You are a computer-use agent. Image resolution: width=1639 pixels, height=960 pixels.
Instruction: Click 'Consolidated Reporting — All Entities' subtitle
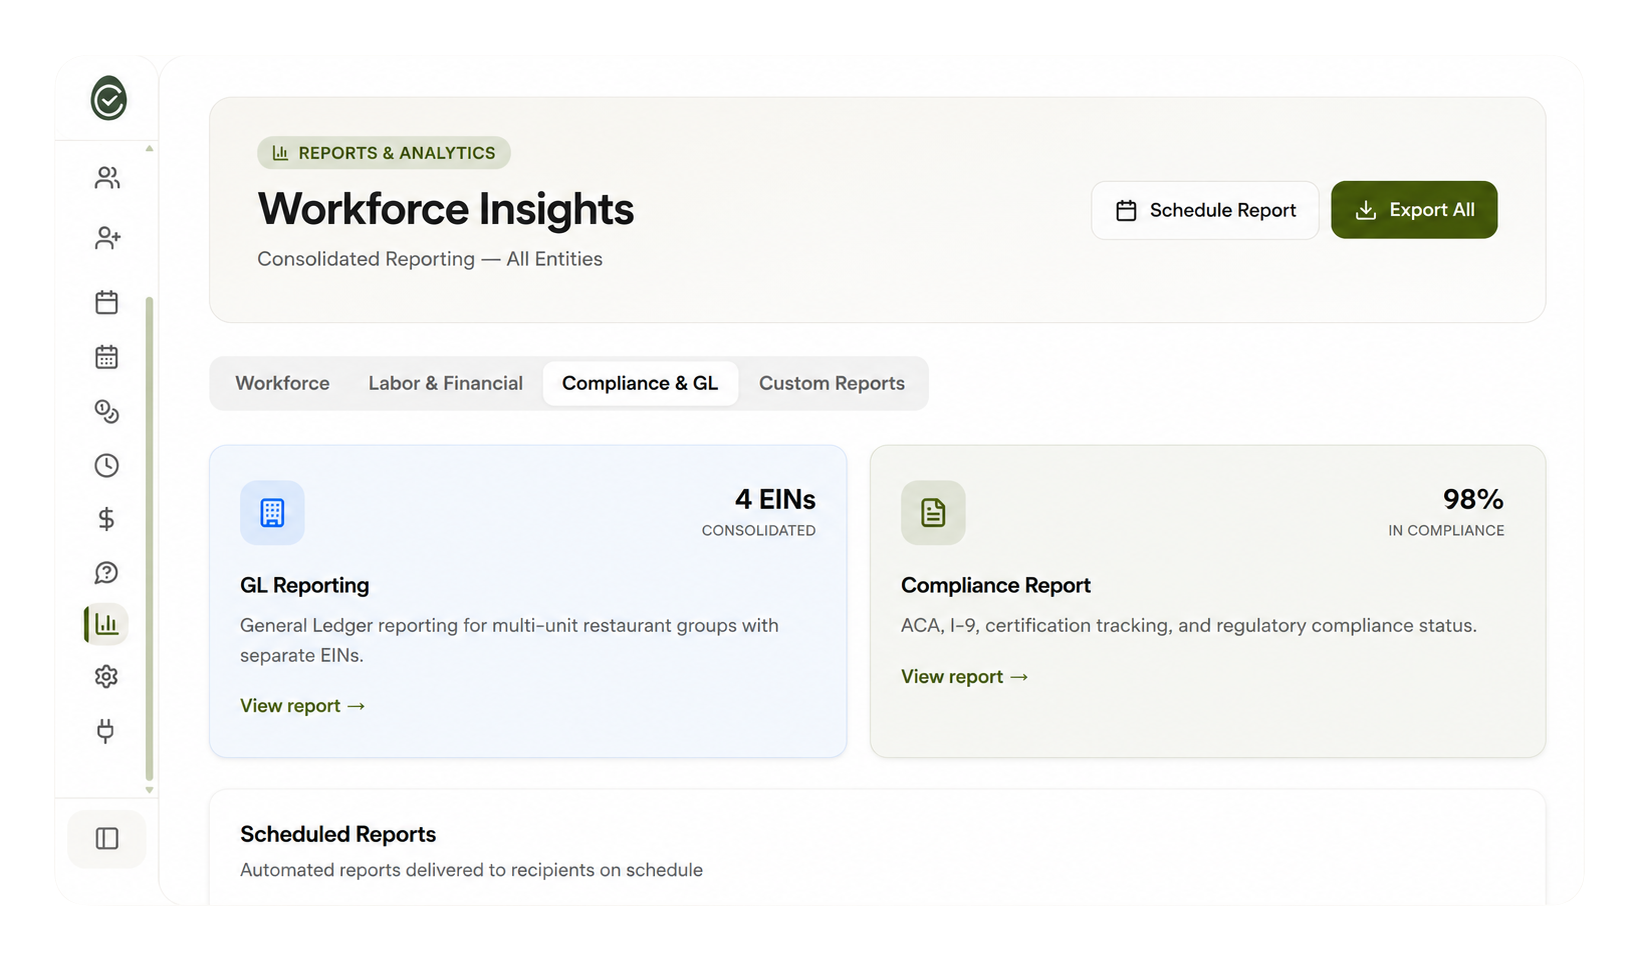[430, 259]
